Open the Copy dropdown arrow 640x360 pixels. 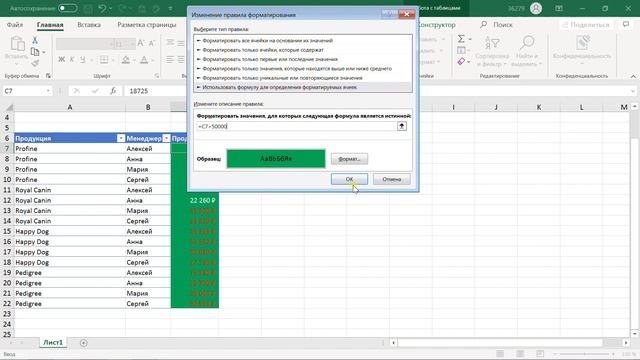click(44, 52)
